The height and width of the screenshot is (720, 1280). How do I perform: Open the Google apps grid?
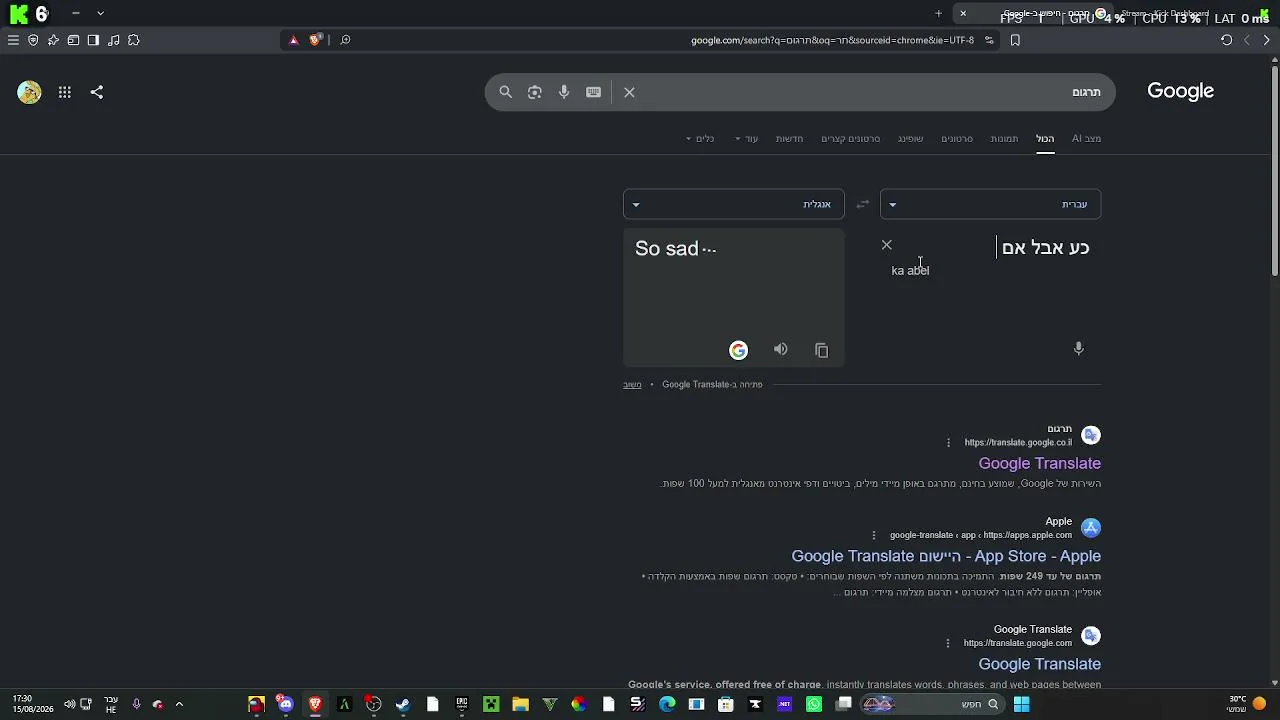pyautogui.click(x=65, y=92)
